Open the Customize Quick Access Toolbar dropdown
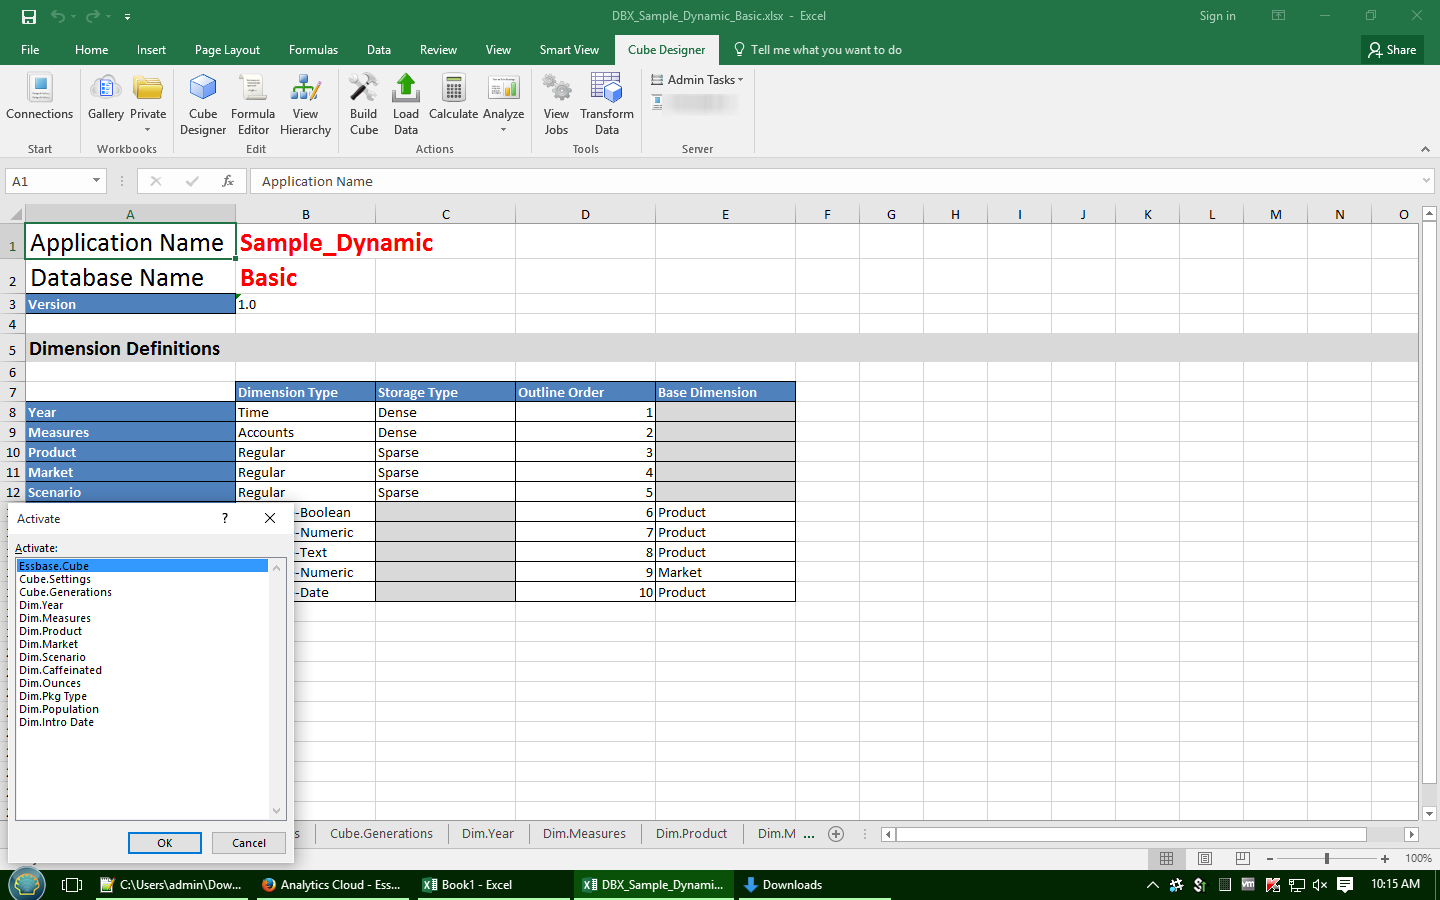 [127, 17]
